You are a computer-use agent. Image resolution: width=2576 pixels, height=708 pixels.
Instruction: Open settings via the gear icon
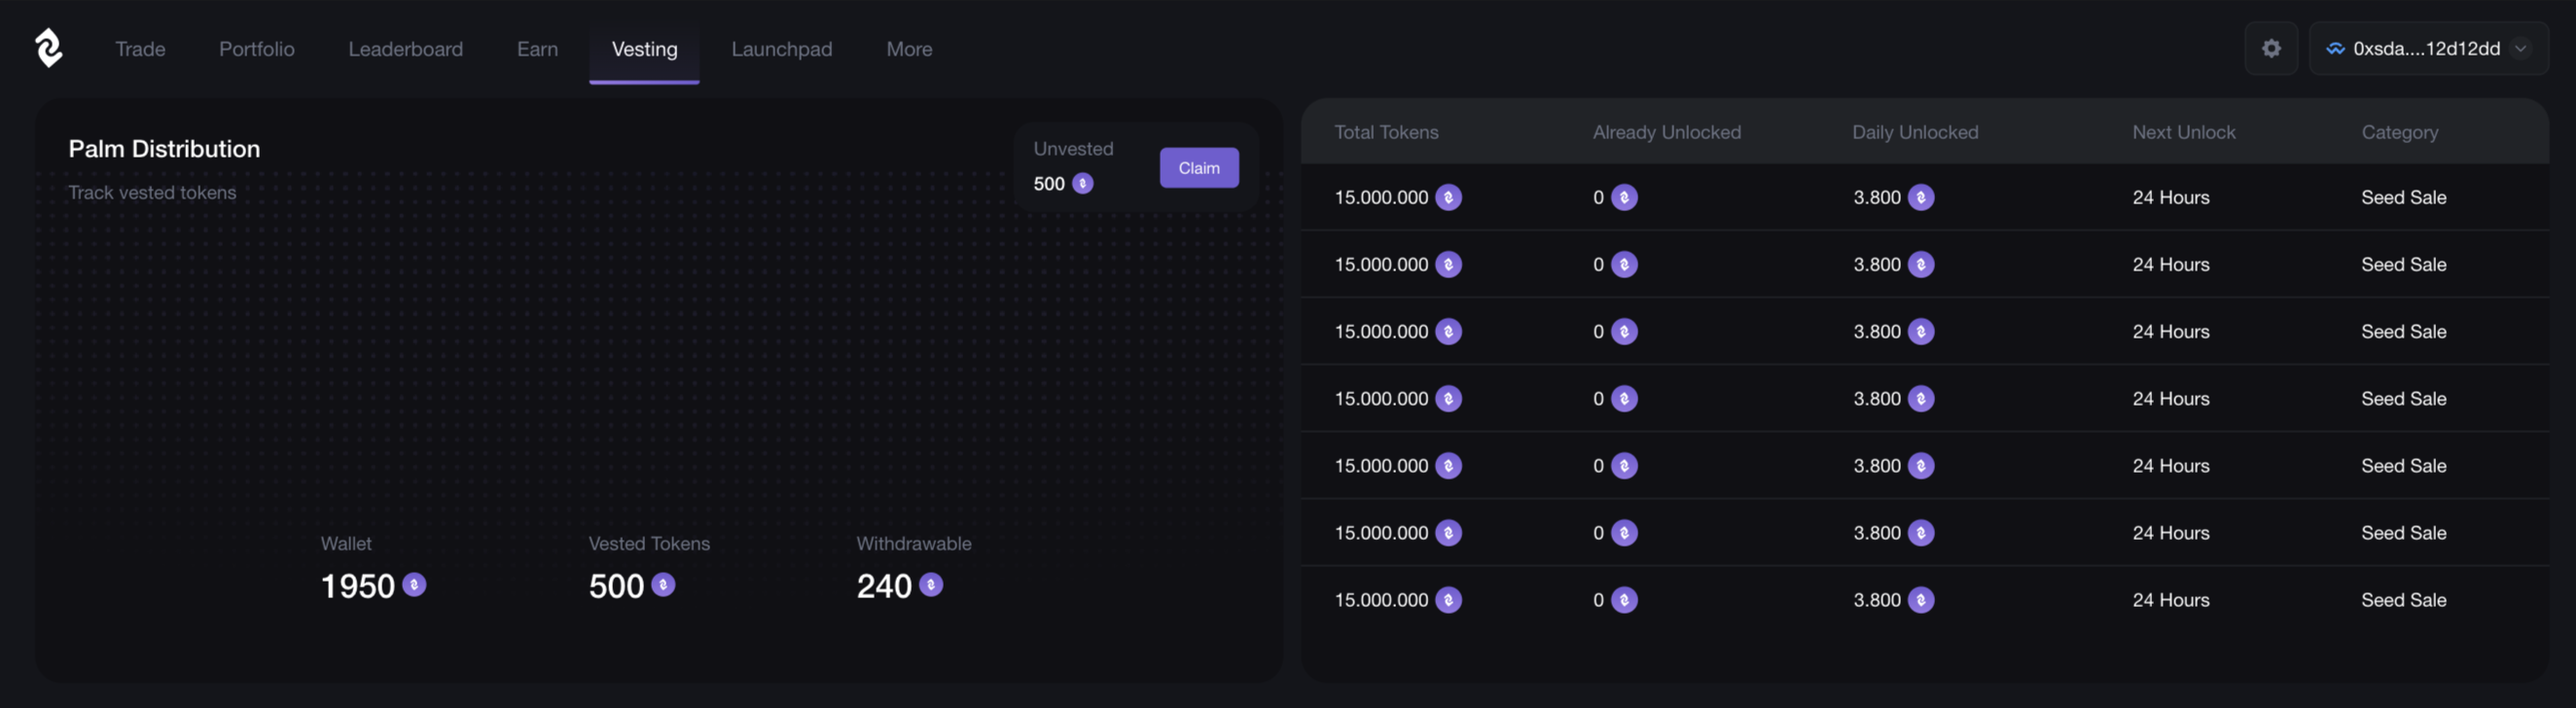click(2271, 48)
